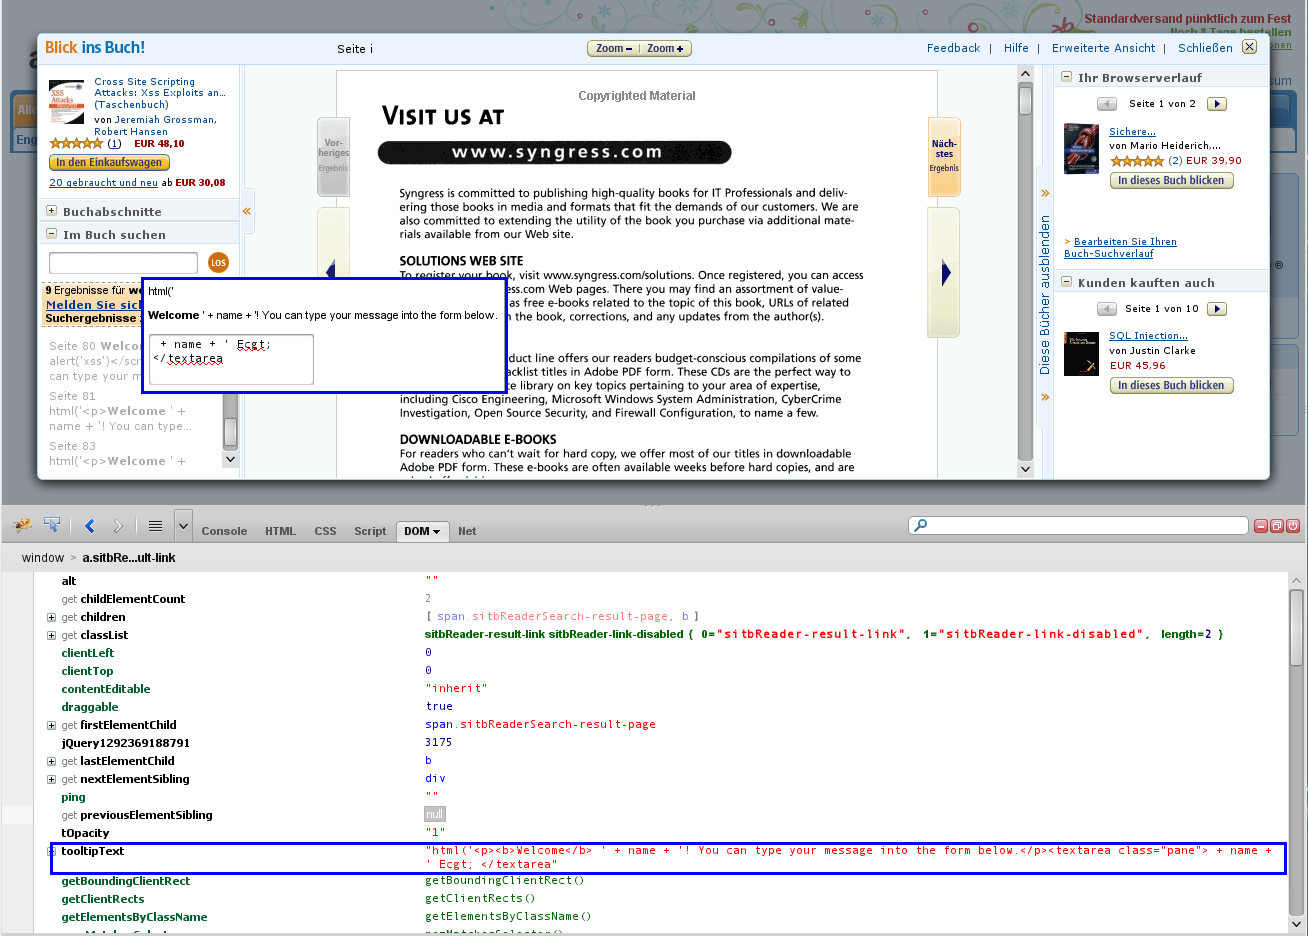The height and width of the screenshot is (936, 1308).
Task: Switch to the HTML tab in Firebug
Action: (x=280, y=531)
